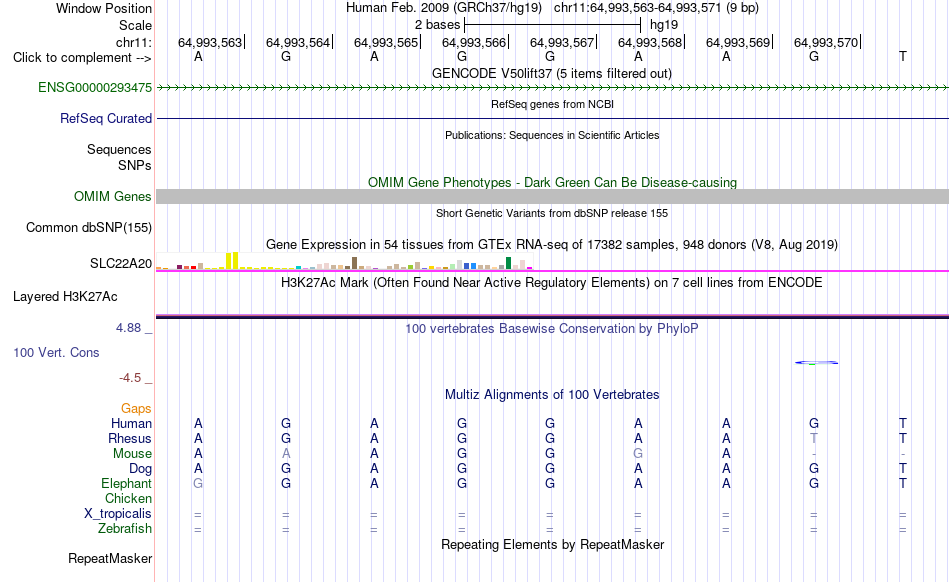This screenshot has height=582, width=950.
Task: Click the gray mismatch 'A' in the Mouse row
Action: [x=286, y=453]
